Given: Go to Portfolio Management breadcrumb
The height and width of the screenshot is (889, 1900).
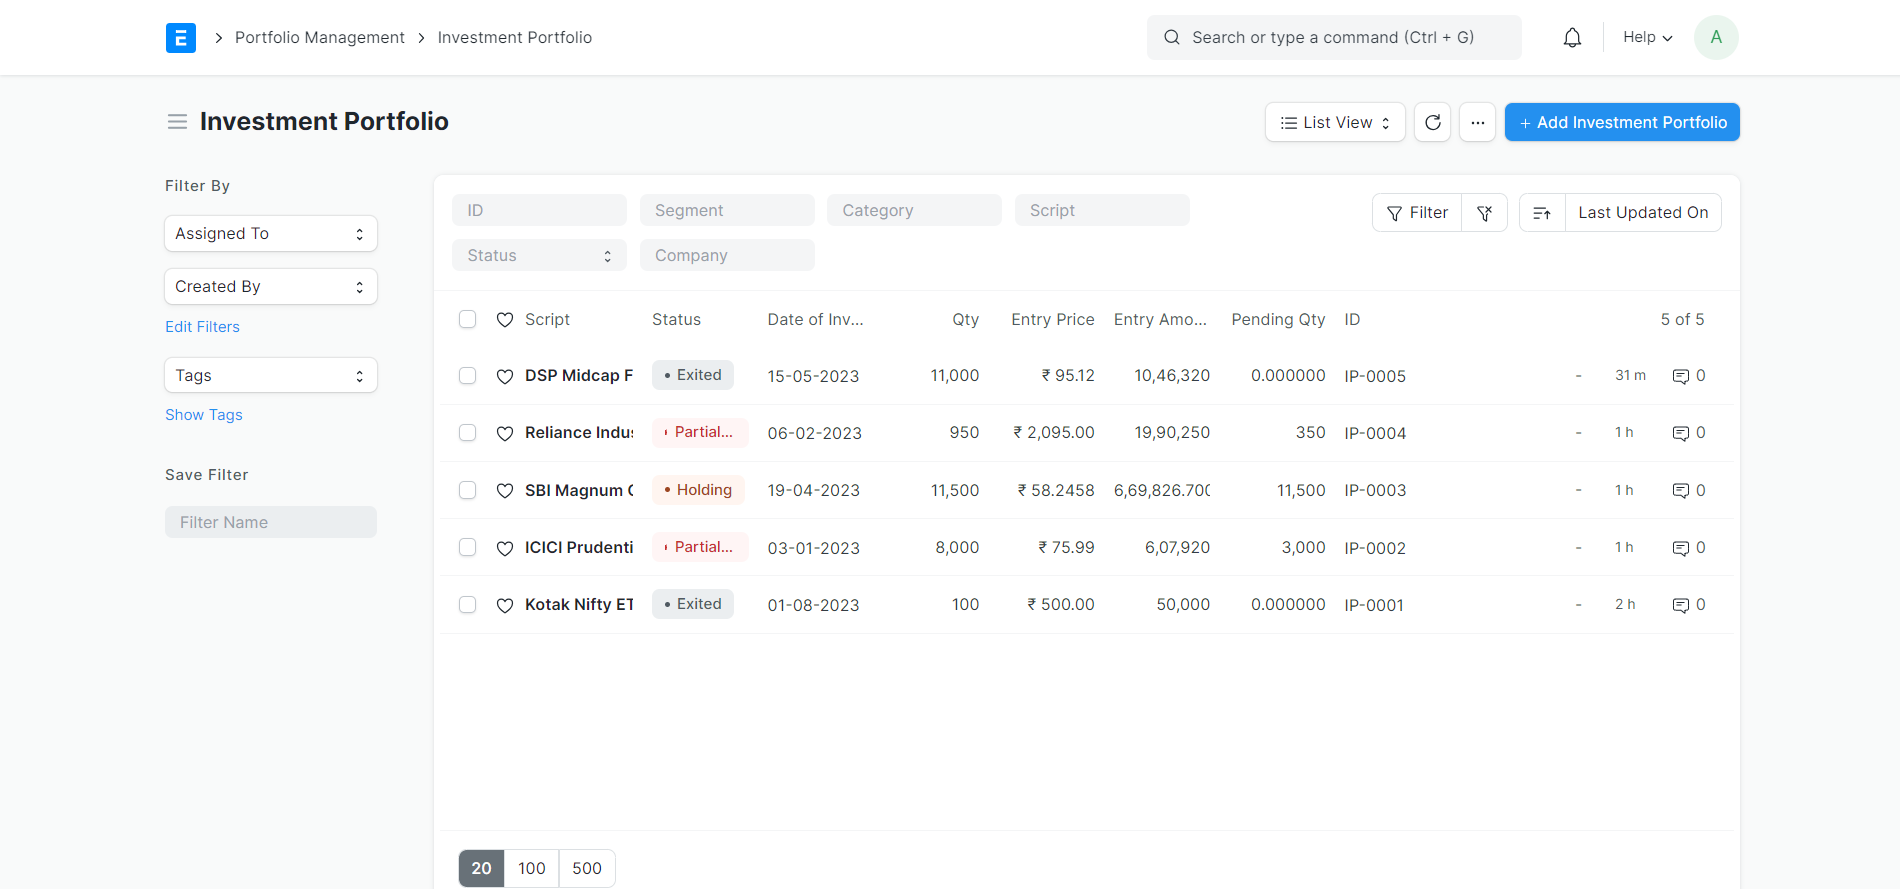Looking at the screenshot, I should [x=320, y=37].
